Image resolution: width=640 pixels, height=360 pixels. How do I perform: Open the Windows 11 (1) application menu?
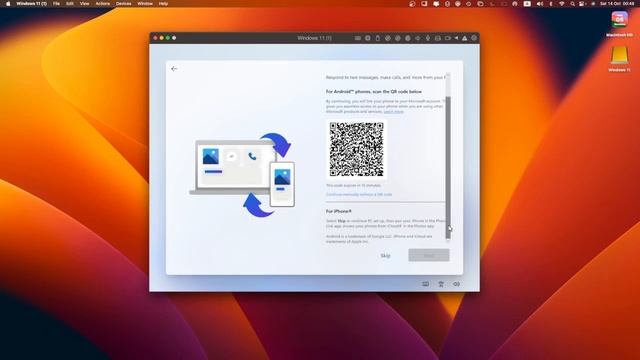[x=32, y=4]
